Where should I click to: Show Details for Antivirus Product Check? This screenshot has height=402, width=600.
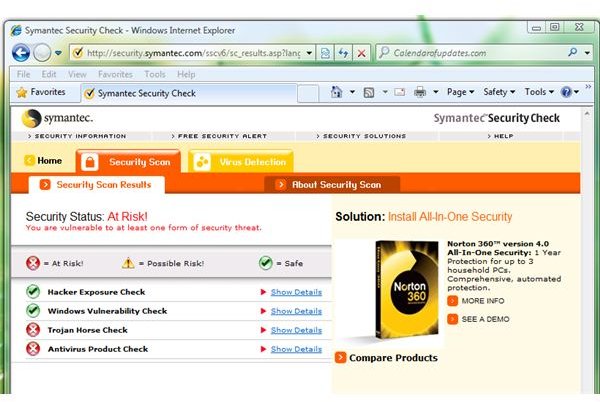[x=296, y=349]
